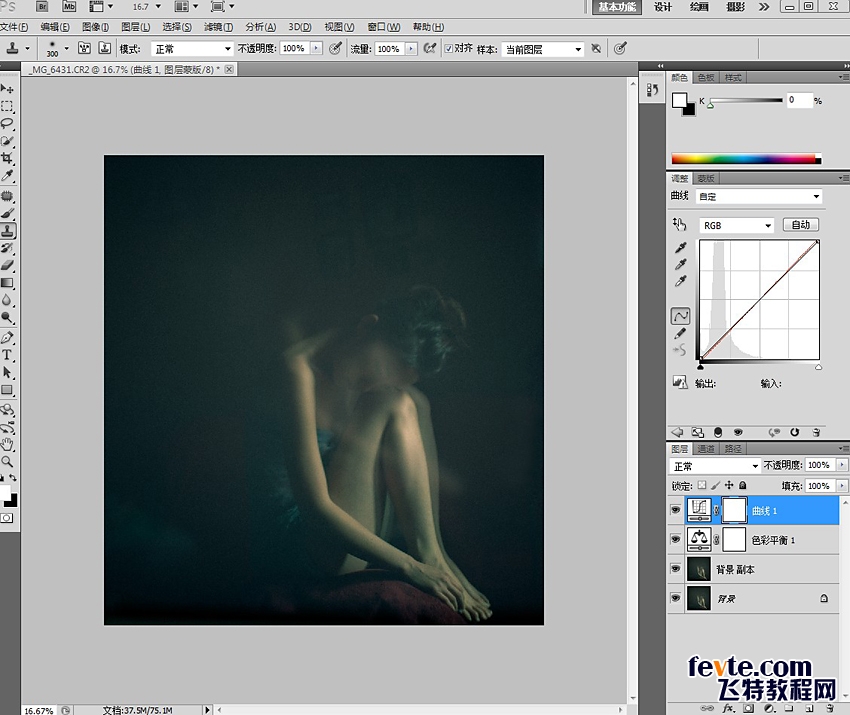Select the Clone Stamp tool in the toolbox
850x715 pixels.
[8, 230]
